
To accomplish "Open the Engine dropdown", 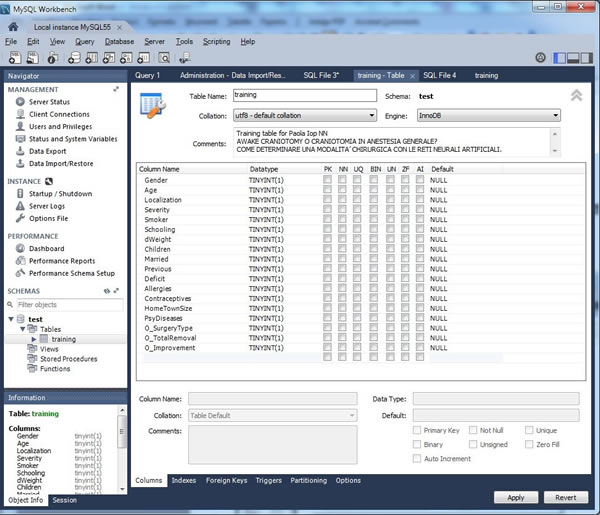I will click(489, 116).
